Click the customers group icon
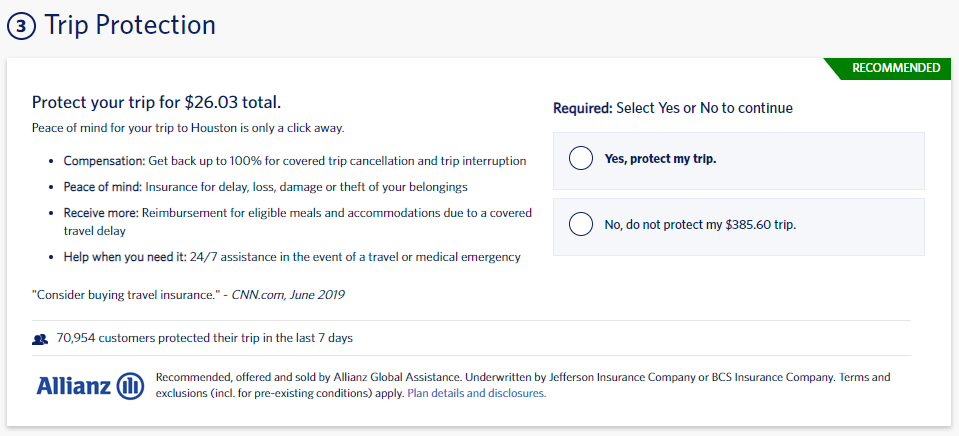The width and height of the screenshot is (959, 436). click(40, 338)
